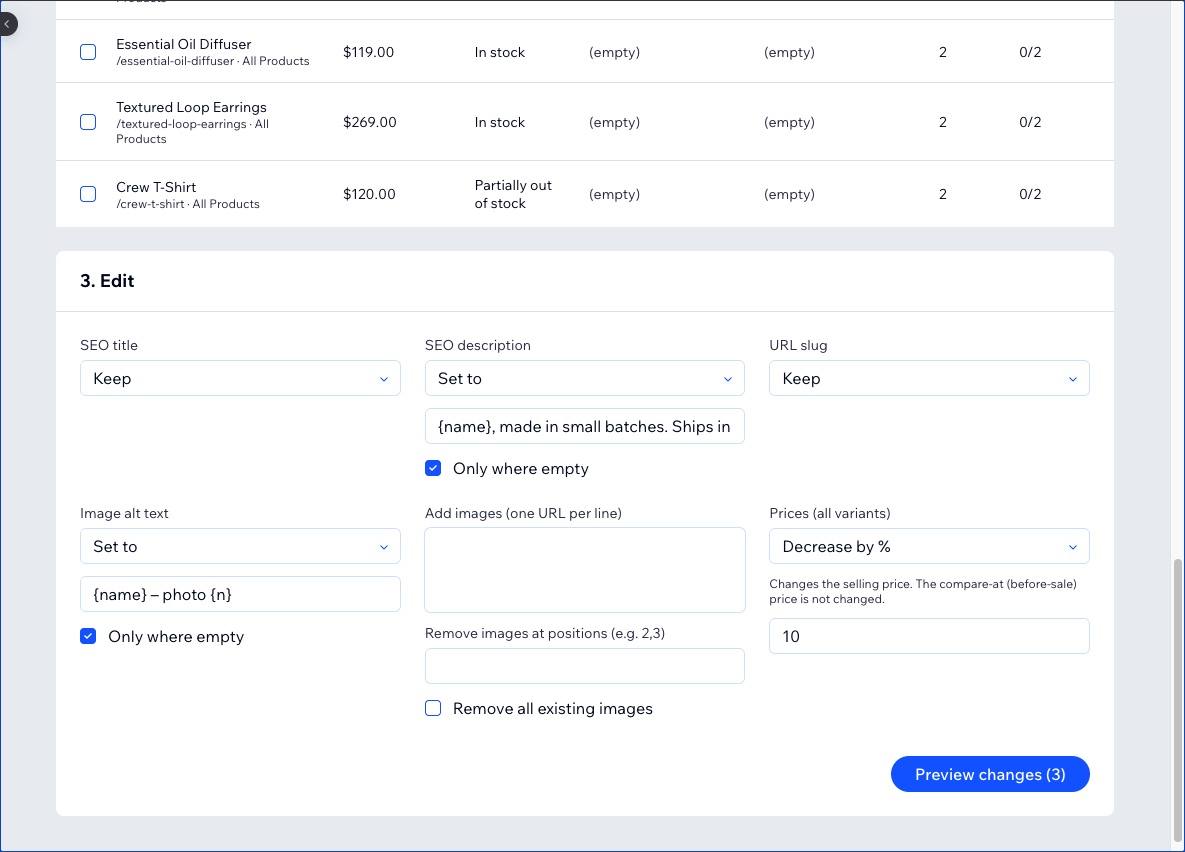Screen dimensions: 1185x852
Task: Click In stock status for Textured Loop Earrings
Action: pyautogui.click(x=500, y=122)
